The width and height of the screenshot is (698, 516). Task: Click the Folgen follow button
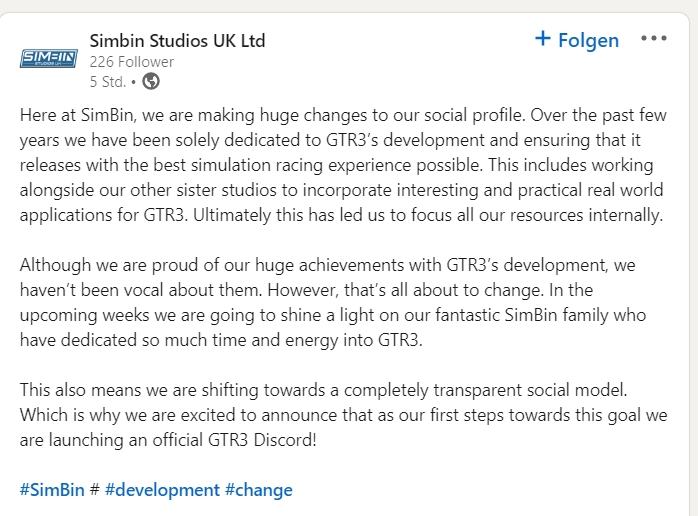[577, 40]
